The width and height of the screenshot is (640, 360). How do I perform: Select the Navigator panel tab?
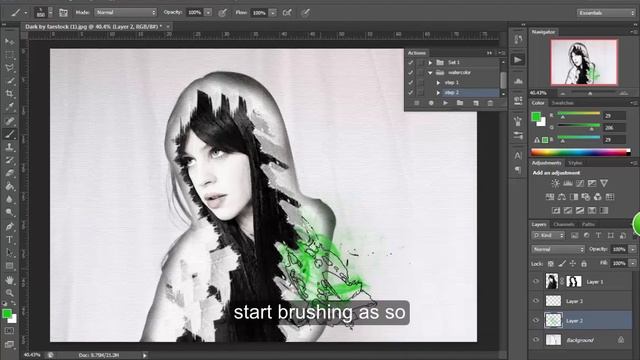(543, 32)
